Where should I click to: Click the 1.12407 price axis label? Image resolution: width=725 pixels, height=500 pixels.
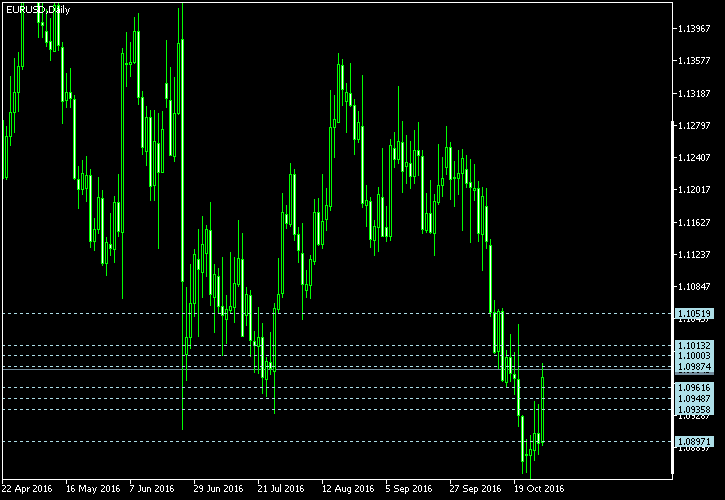tap(694, 158)
